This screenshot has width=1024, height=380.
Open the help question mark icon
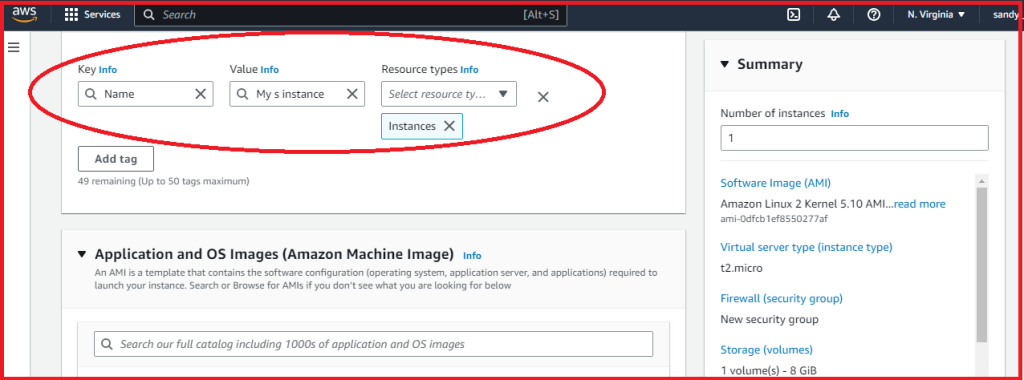(873, 14)
